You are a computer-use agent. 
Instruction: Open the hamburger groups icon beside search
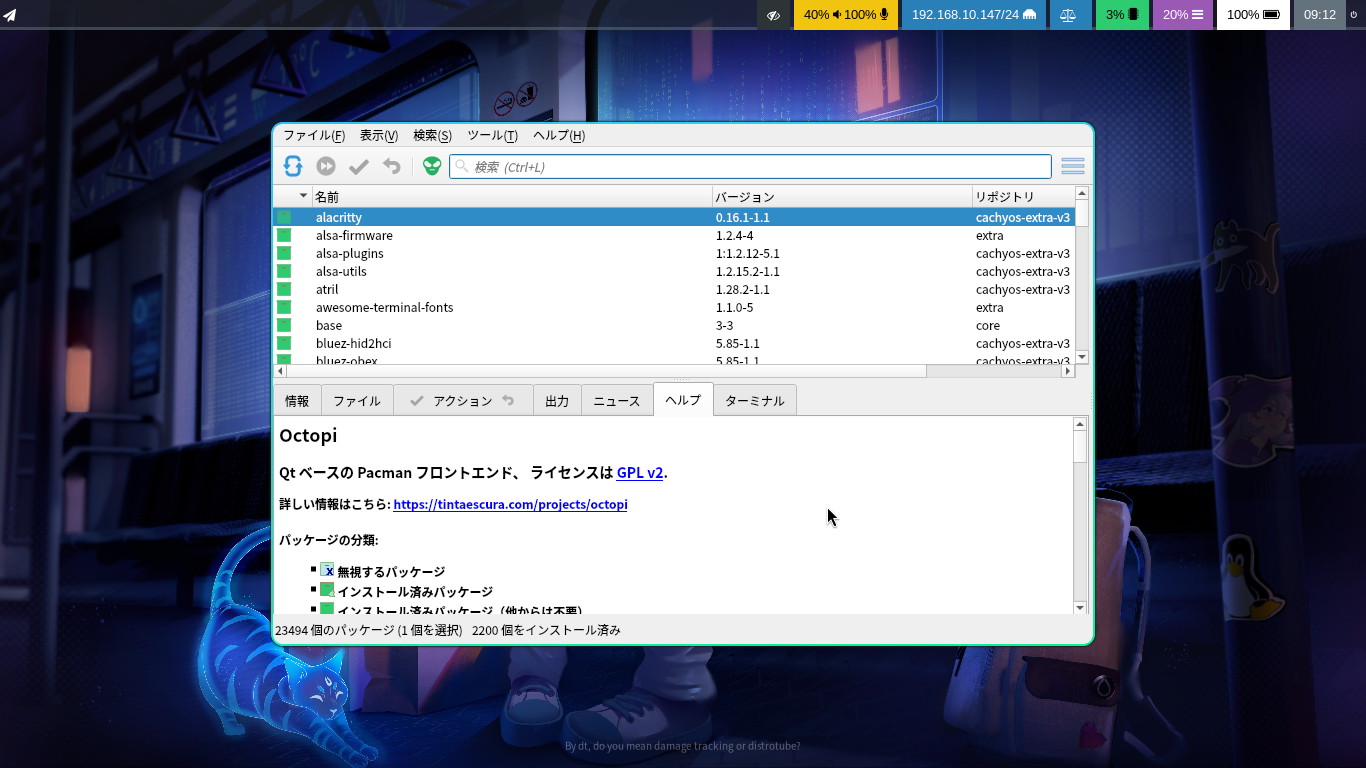coord(1072,166)
